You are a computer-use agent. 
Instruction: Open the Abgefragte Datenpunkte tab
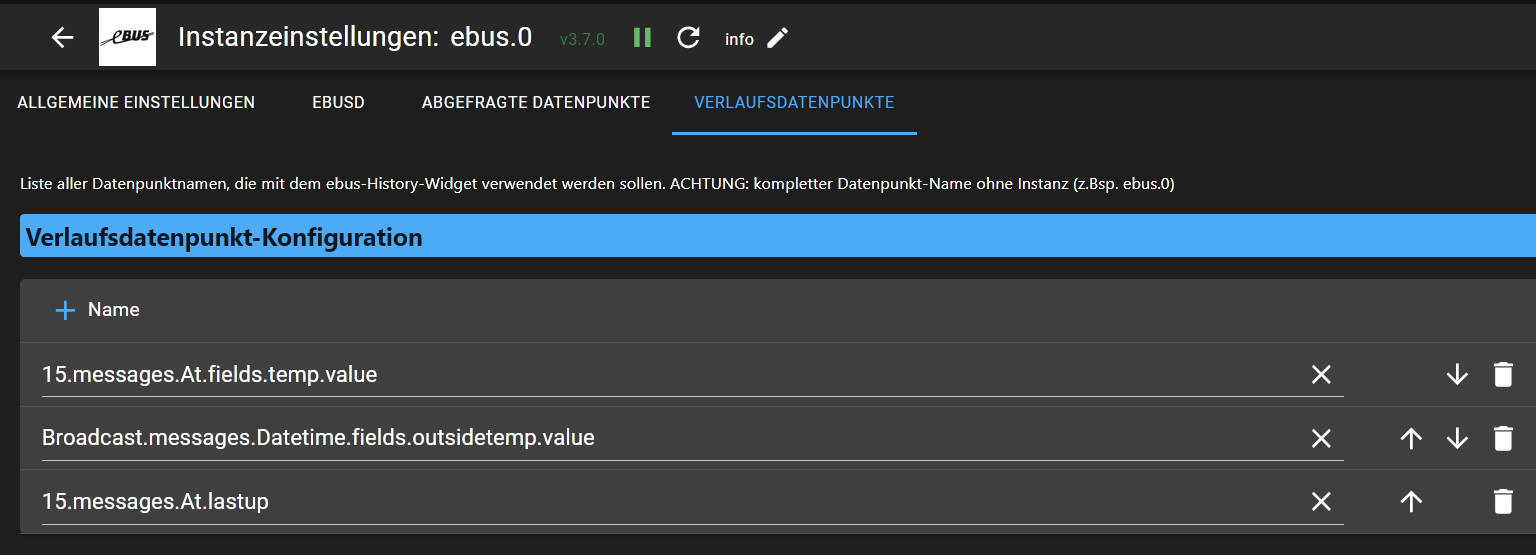[x=536, y=102]
